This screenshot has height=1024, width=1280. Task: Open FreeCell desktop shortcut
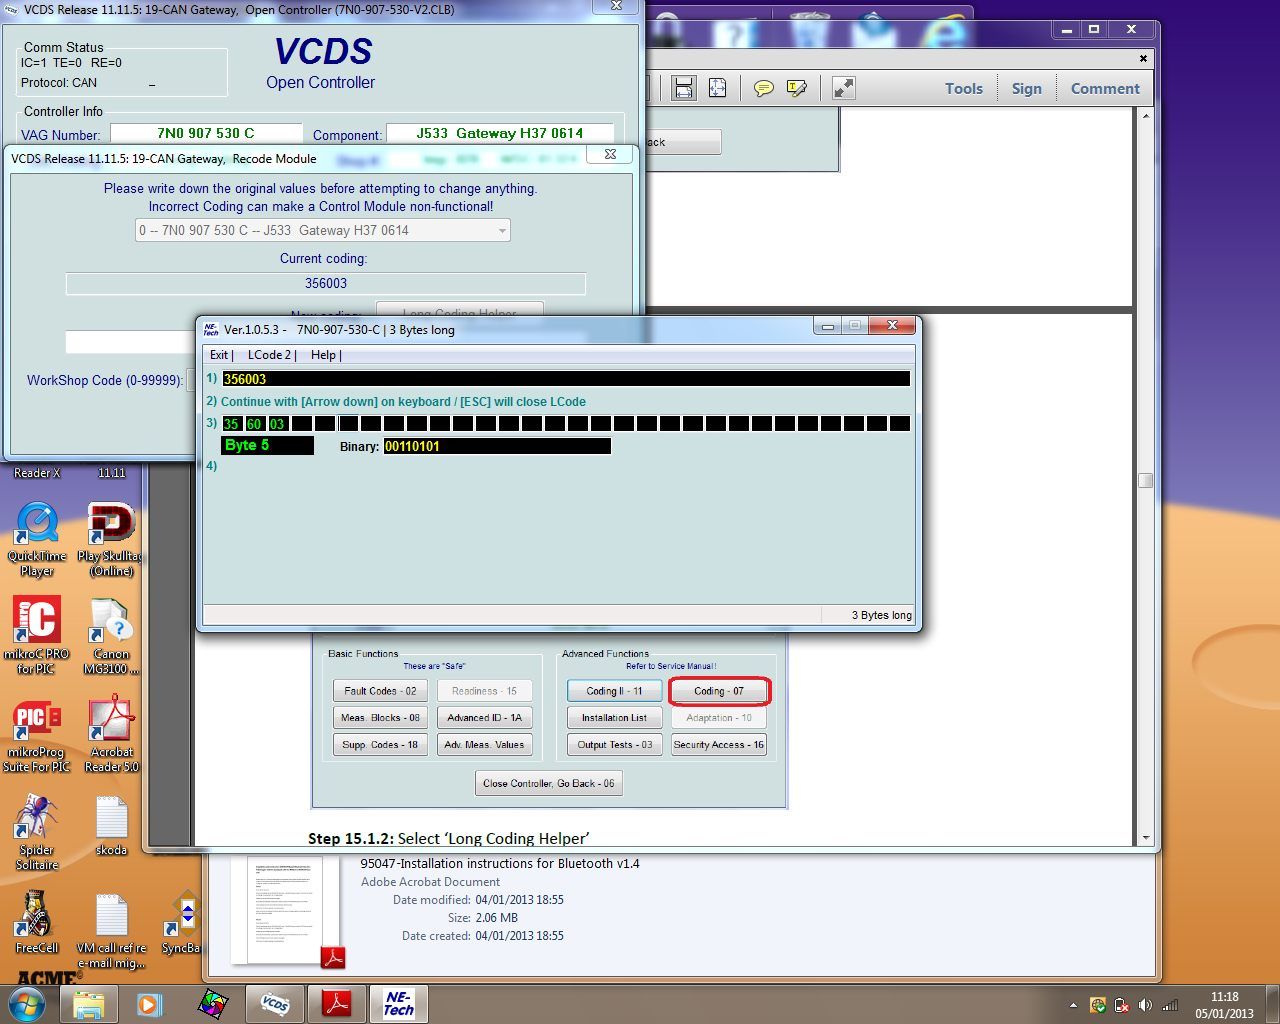(37, 920)
